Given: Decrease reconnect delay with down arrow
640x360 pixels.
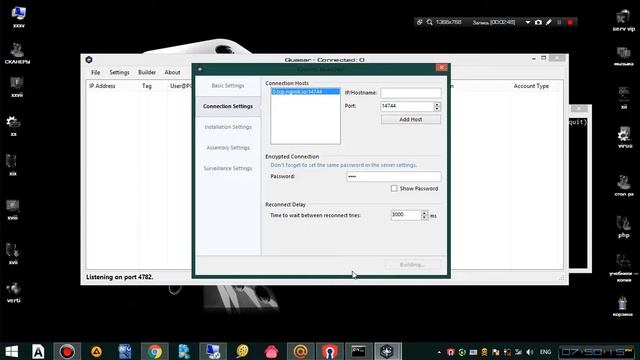Looking at the screenshot, I should pyautogui.click(x=424, y=218).
